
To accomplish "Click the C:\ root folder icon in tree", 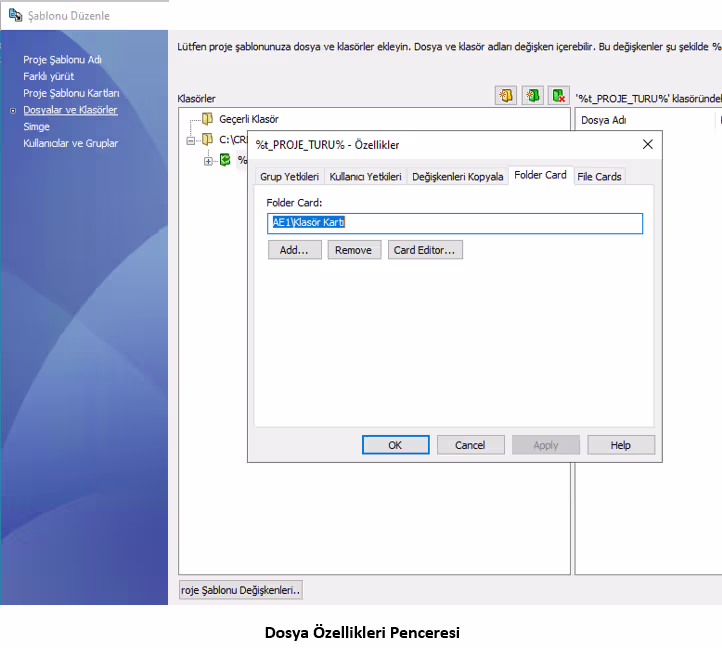I will click(x=208, y=139).
